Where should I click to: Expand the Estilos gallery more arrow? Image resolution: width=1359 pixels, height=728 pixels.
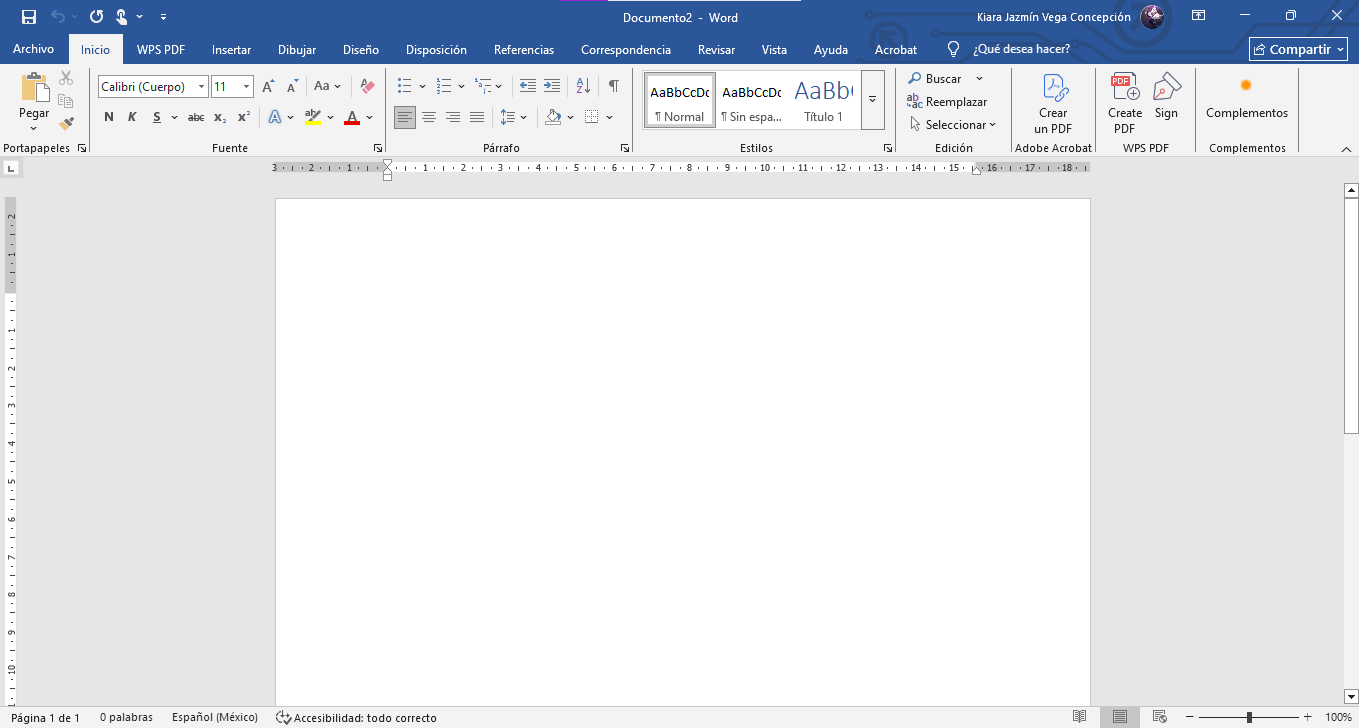coord(872,100)
